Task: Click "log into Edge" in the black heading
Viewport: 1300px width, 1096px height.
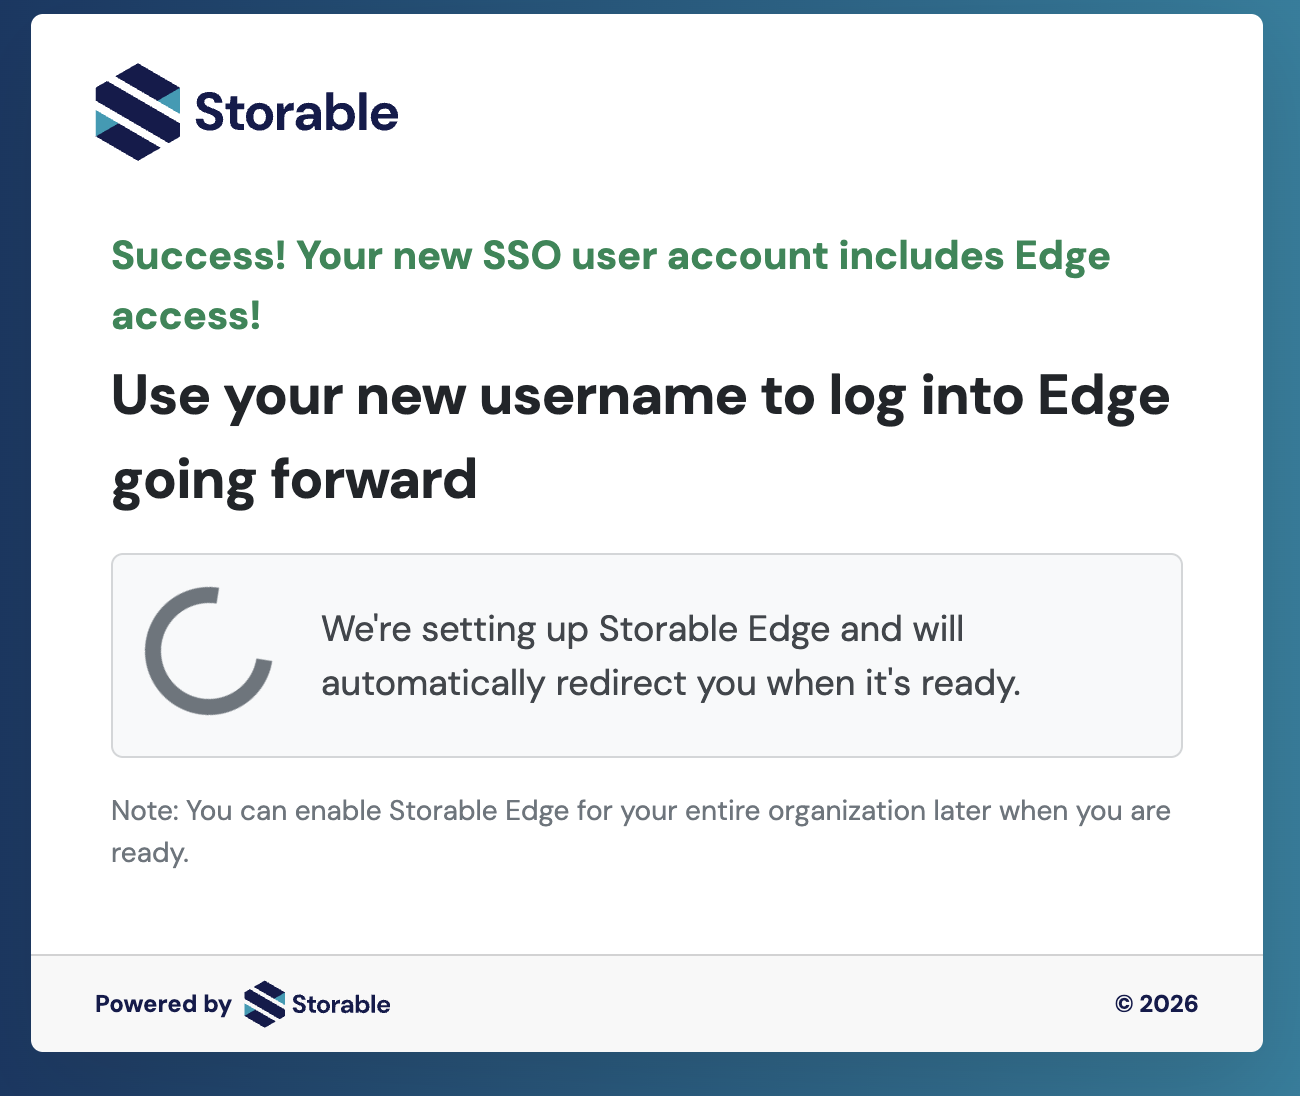Action: pyautogui.click(x=999, y=396)
